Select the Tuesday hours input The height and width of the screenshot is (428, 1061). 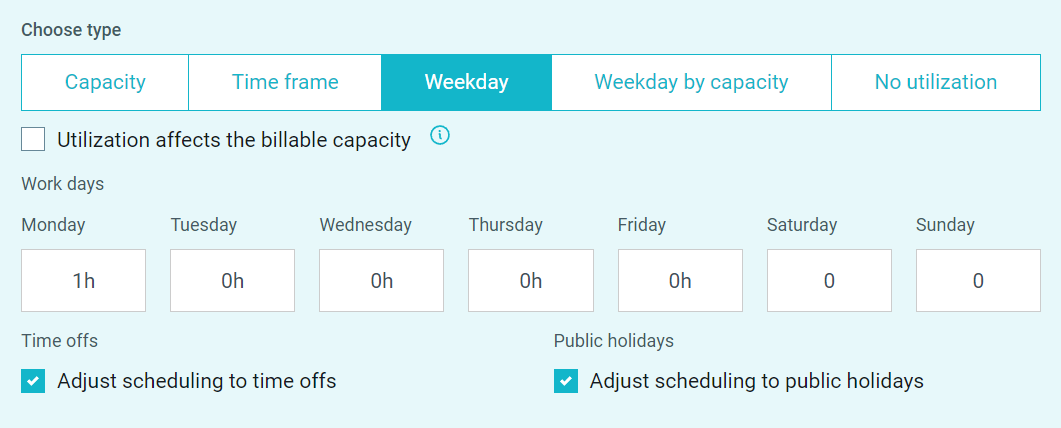232,281
